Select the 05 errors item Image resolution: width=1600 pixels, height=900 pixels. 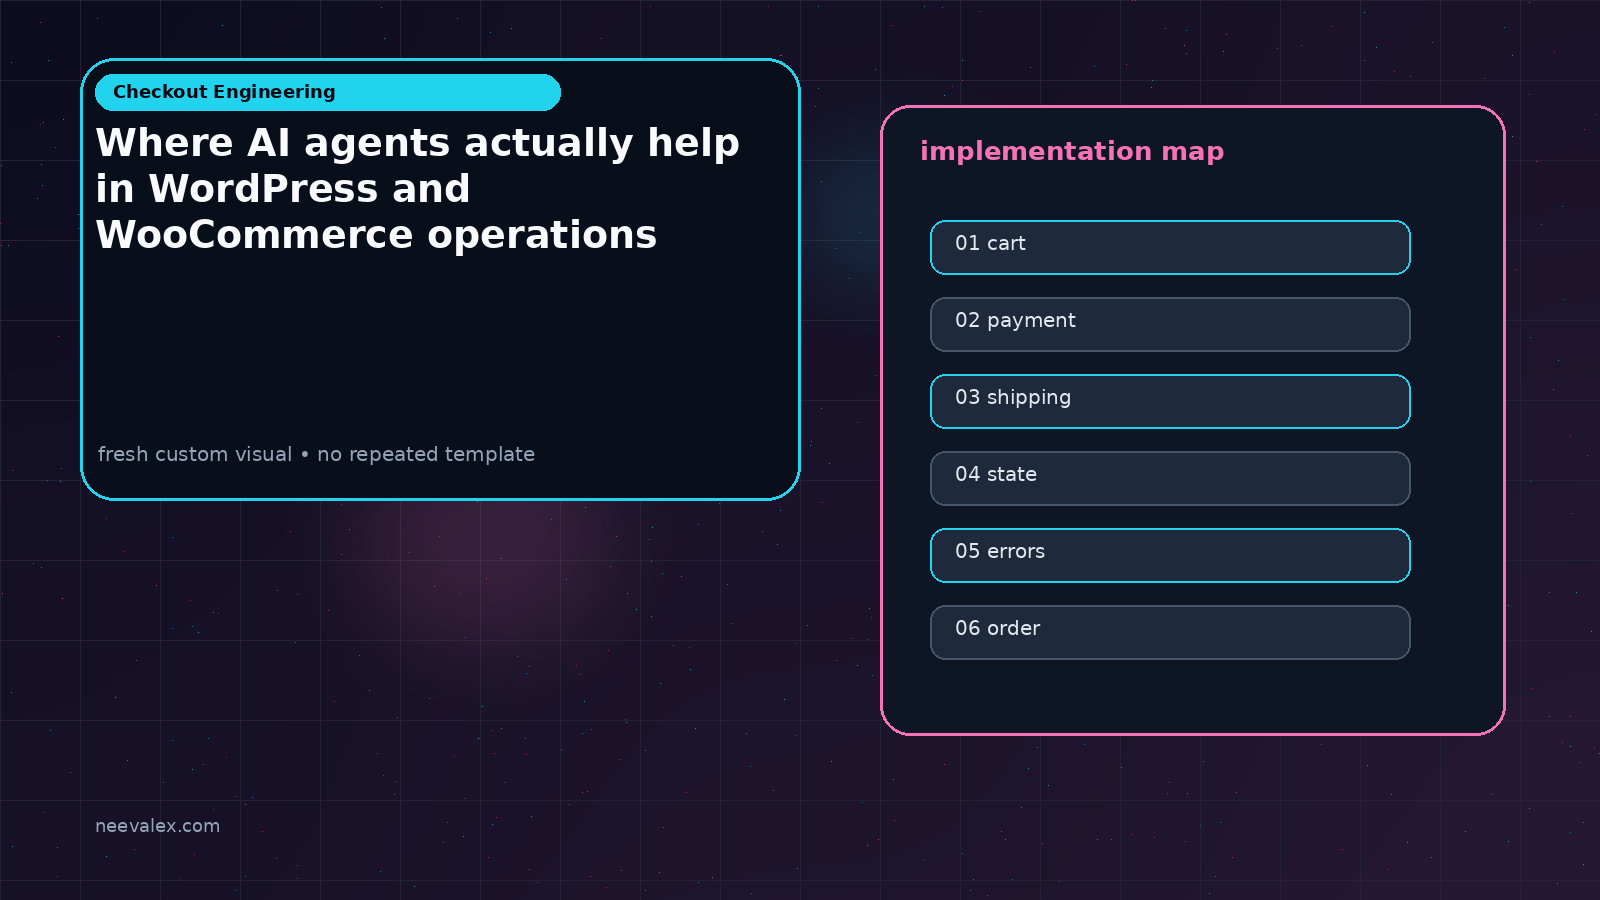[x=1170, y=555]
